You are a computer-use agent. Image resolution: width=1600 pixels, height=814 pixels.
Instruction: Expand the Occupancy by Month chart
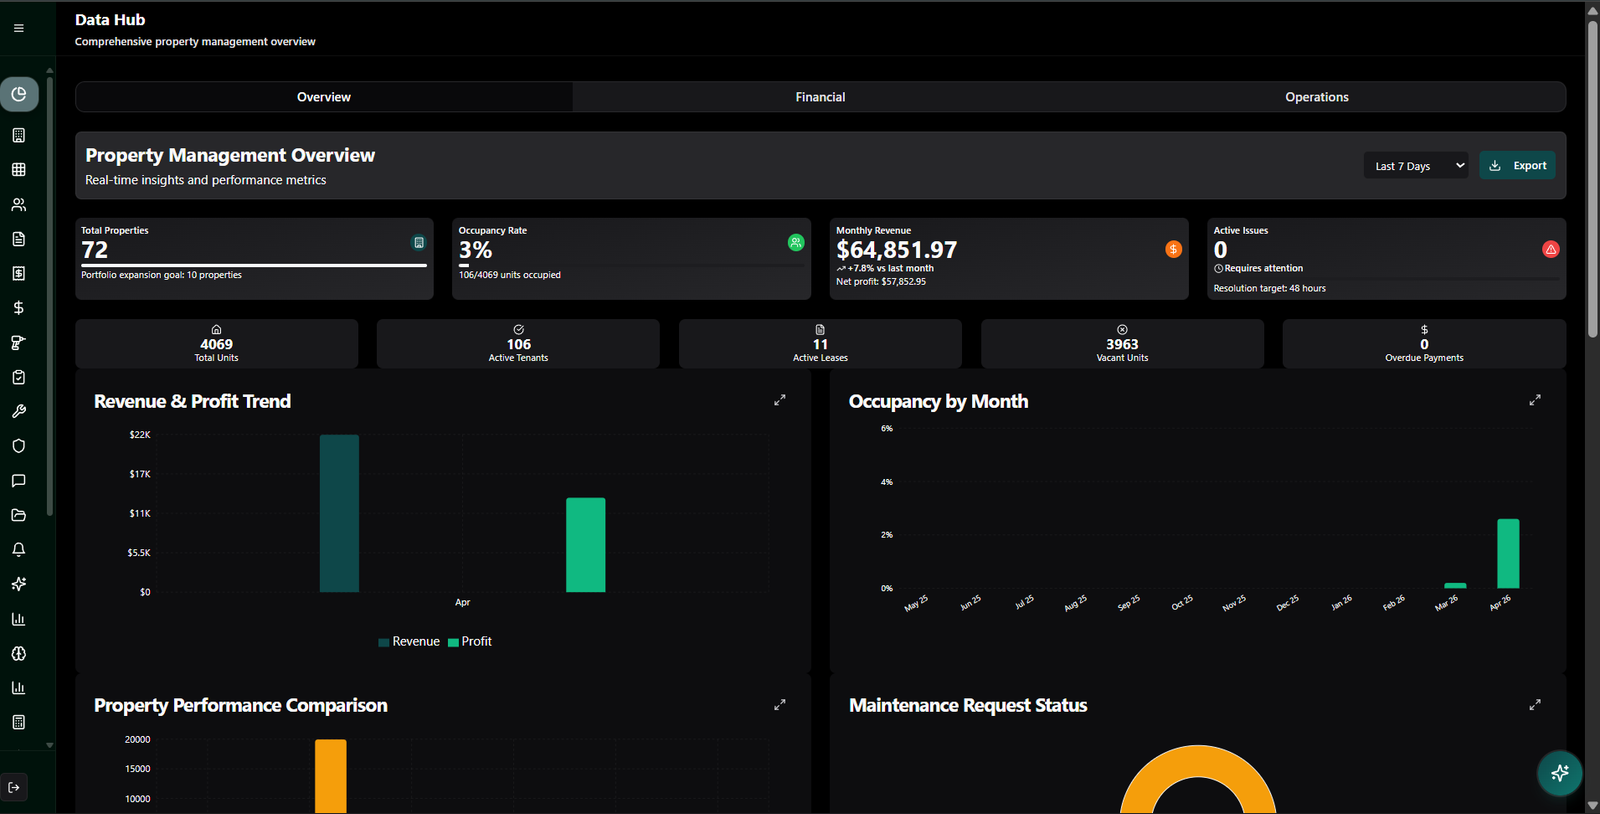coord(1535,400)
